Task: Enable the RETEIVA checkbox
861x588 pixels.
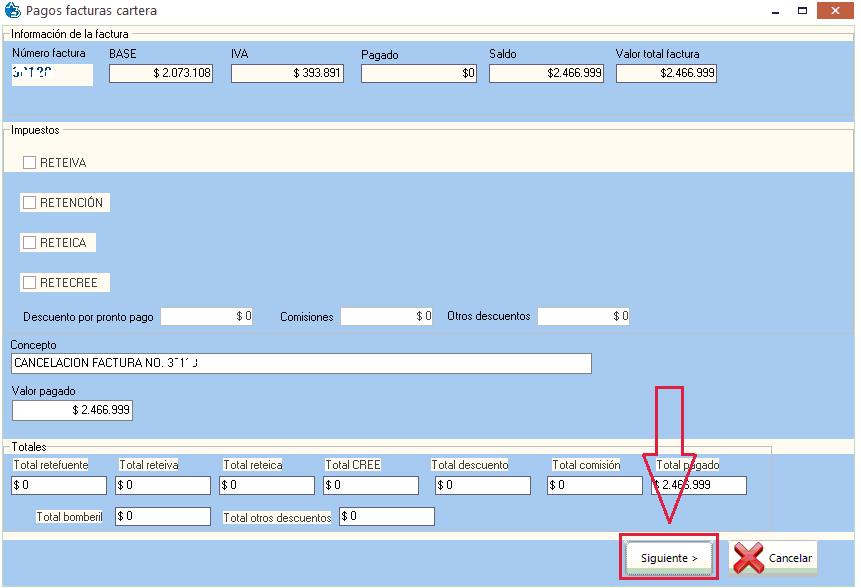Action: click(x=30, y=162)
